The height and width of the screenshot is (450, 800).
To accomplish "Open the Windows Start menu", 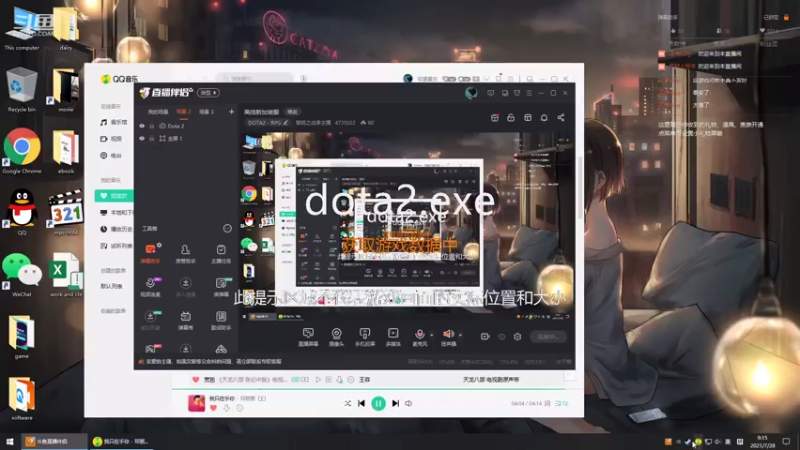I will pyautogui.click(x=10, y=441).
